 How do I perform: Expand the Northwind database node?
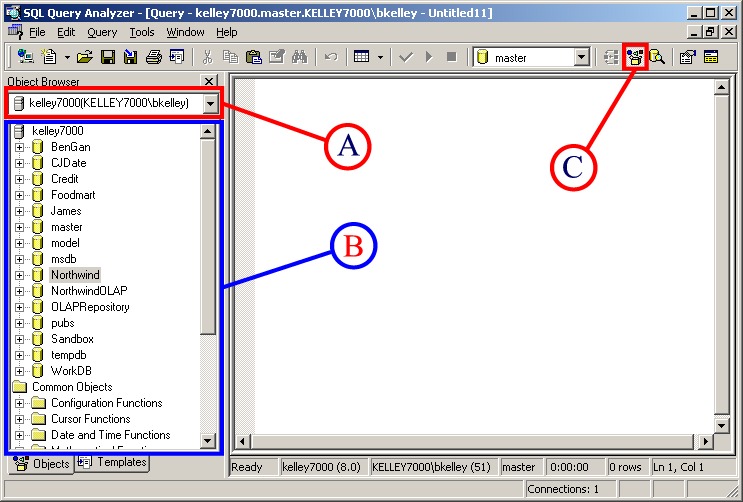click(x=19, y=275)
